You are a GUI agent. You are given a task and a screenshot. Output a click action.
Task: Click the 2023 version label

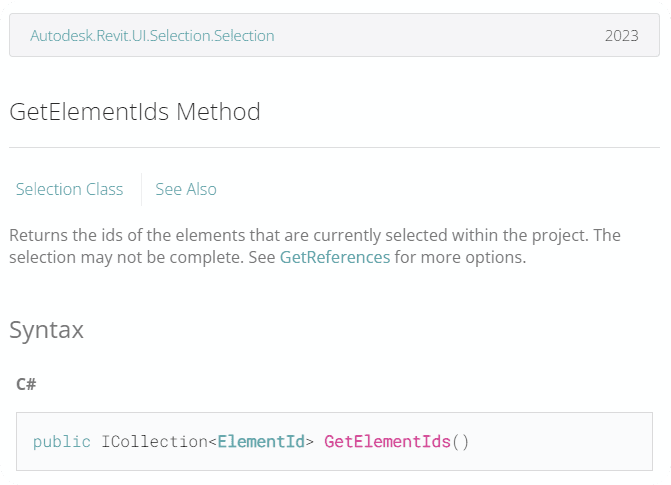[x=621, y=36]
